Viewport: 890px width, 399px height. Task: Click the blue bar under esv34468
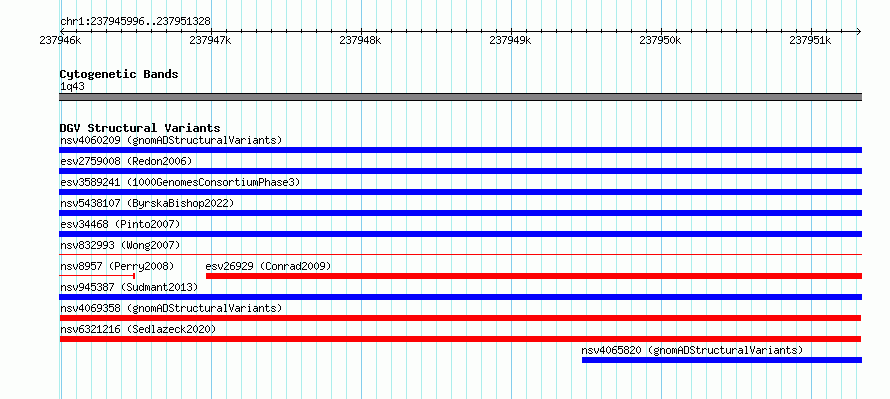460,234
